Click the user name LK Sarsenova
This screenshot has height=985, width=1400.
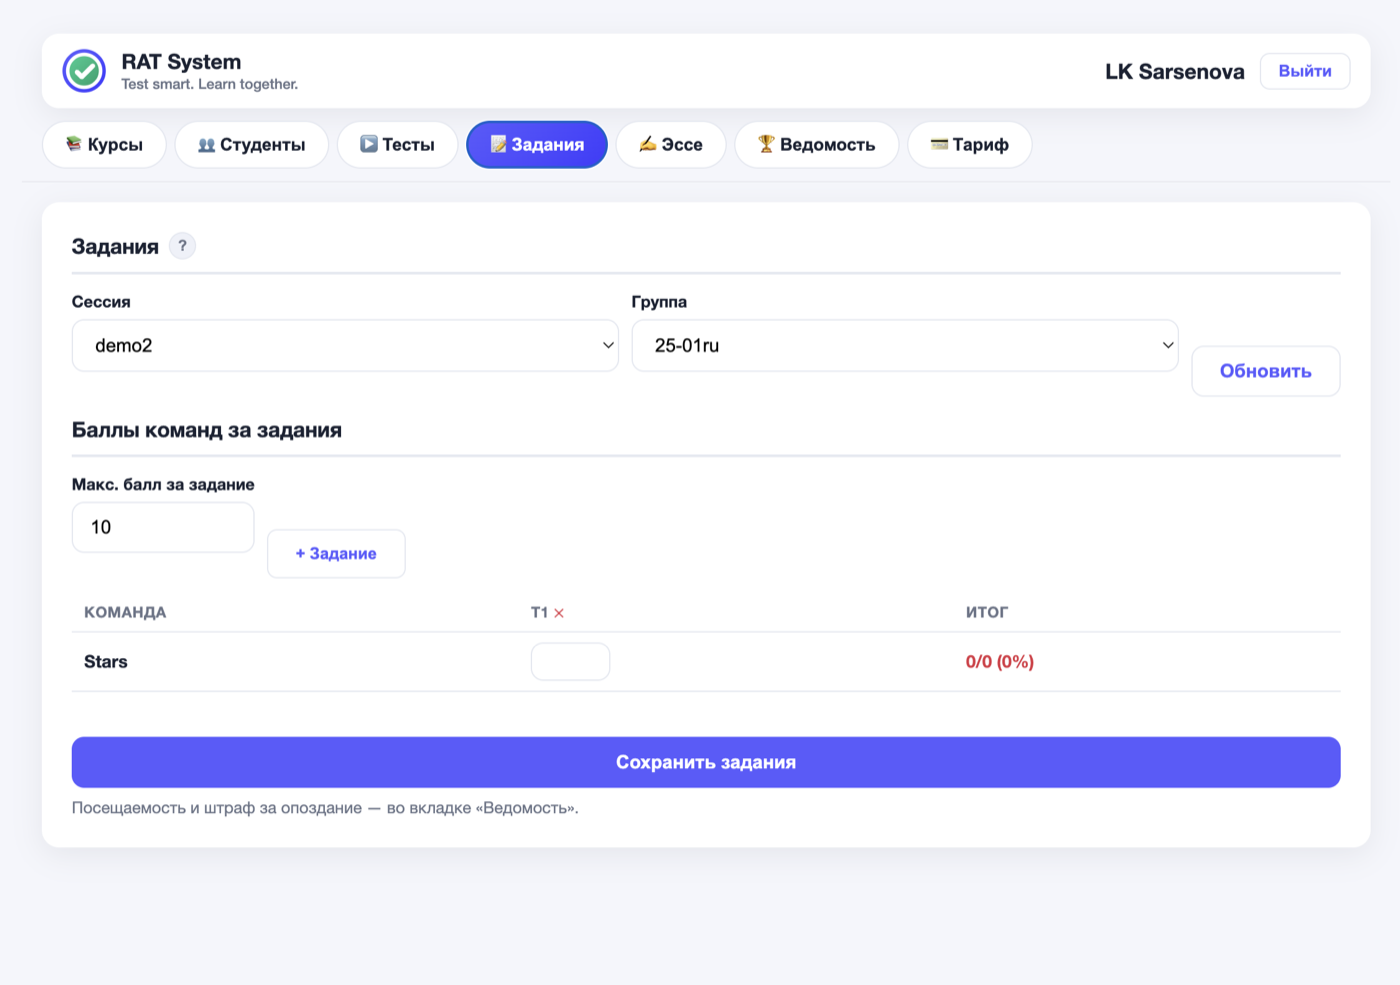(1175, 72)
